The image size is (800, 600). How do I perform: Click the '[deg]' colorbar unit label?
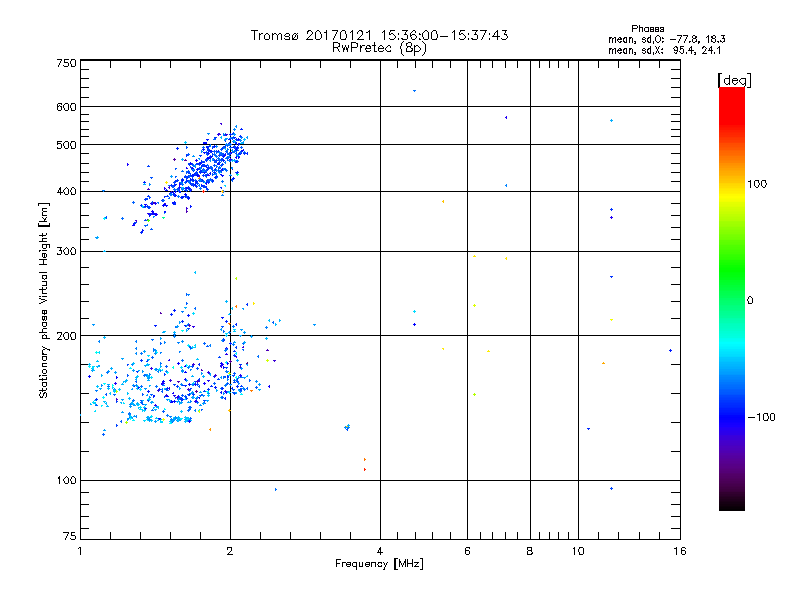[x=734, y=80]
